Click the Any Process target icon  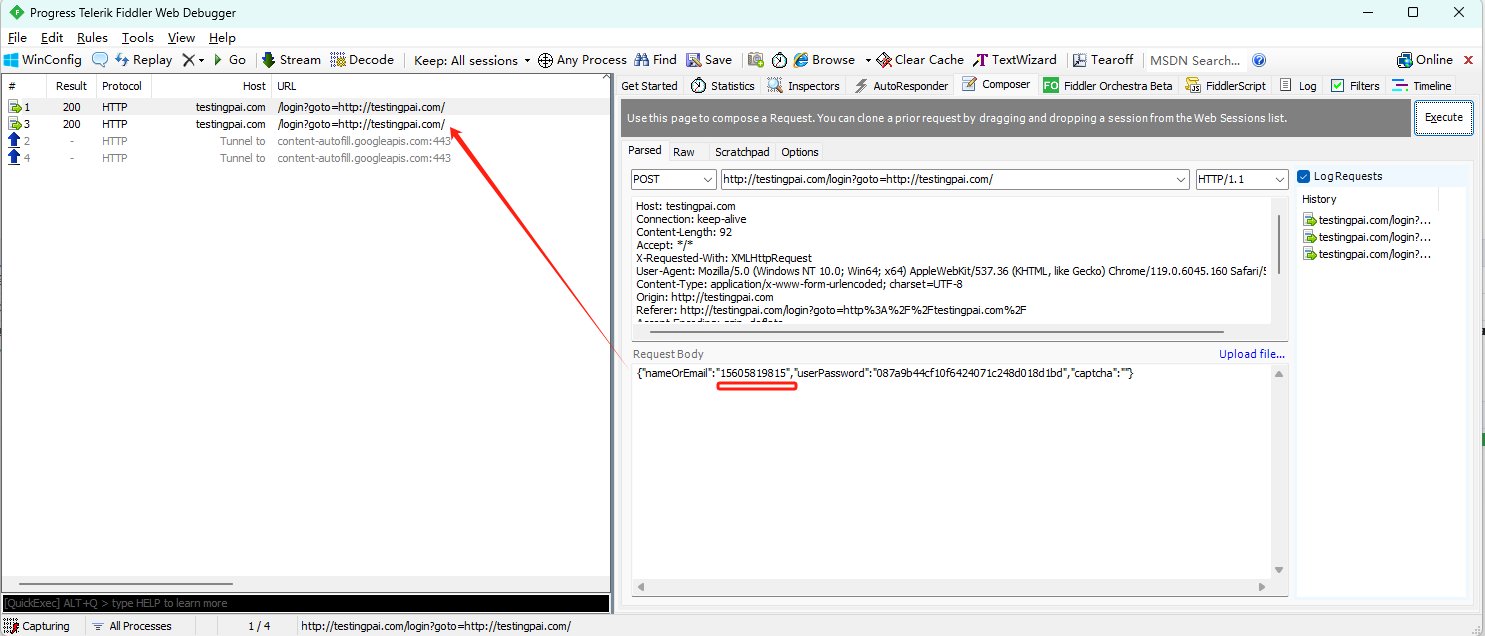(x=546, y=60)
